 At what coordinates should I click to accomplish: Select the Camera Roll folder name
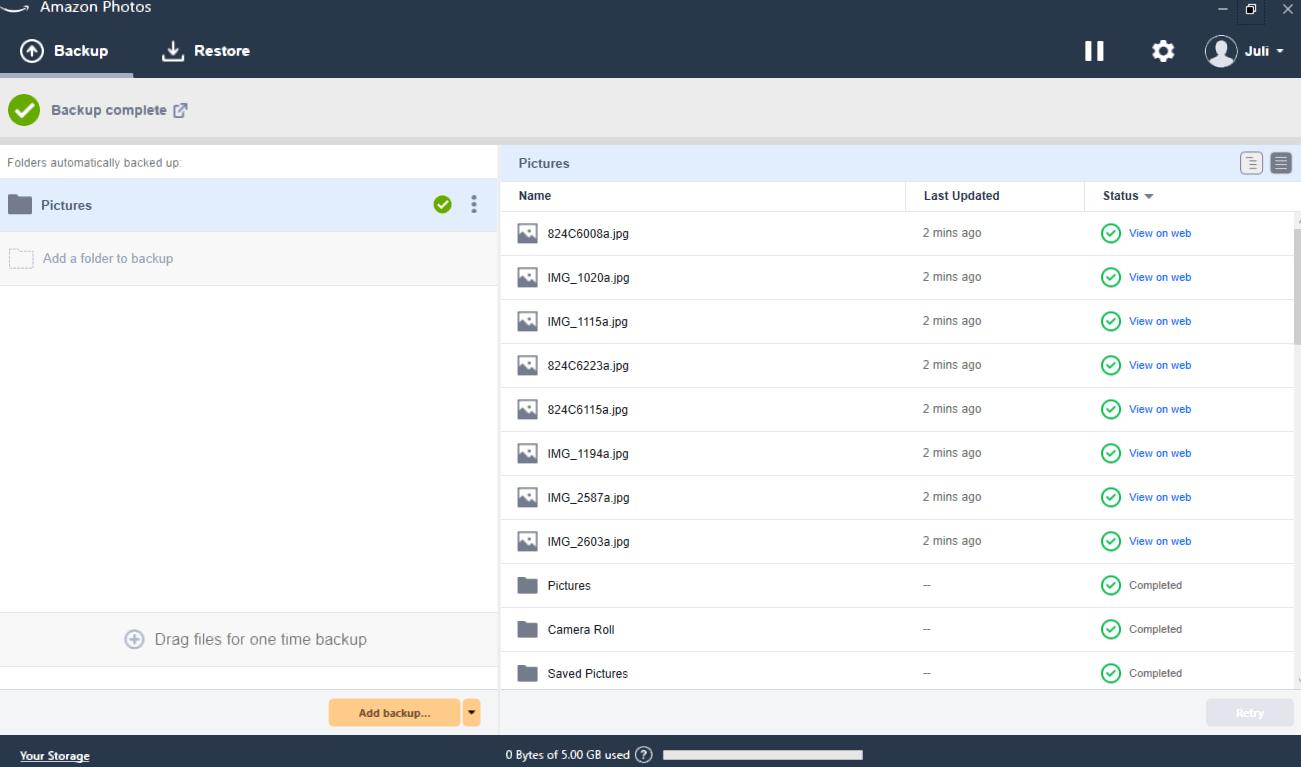pos(581,630)
